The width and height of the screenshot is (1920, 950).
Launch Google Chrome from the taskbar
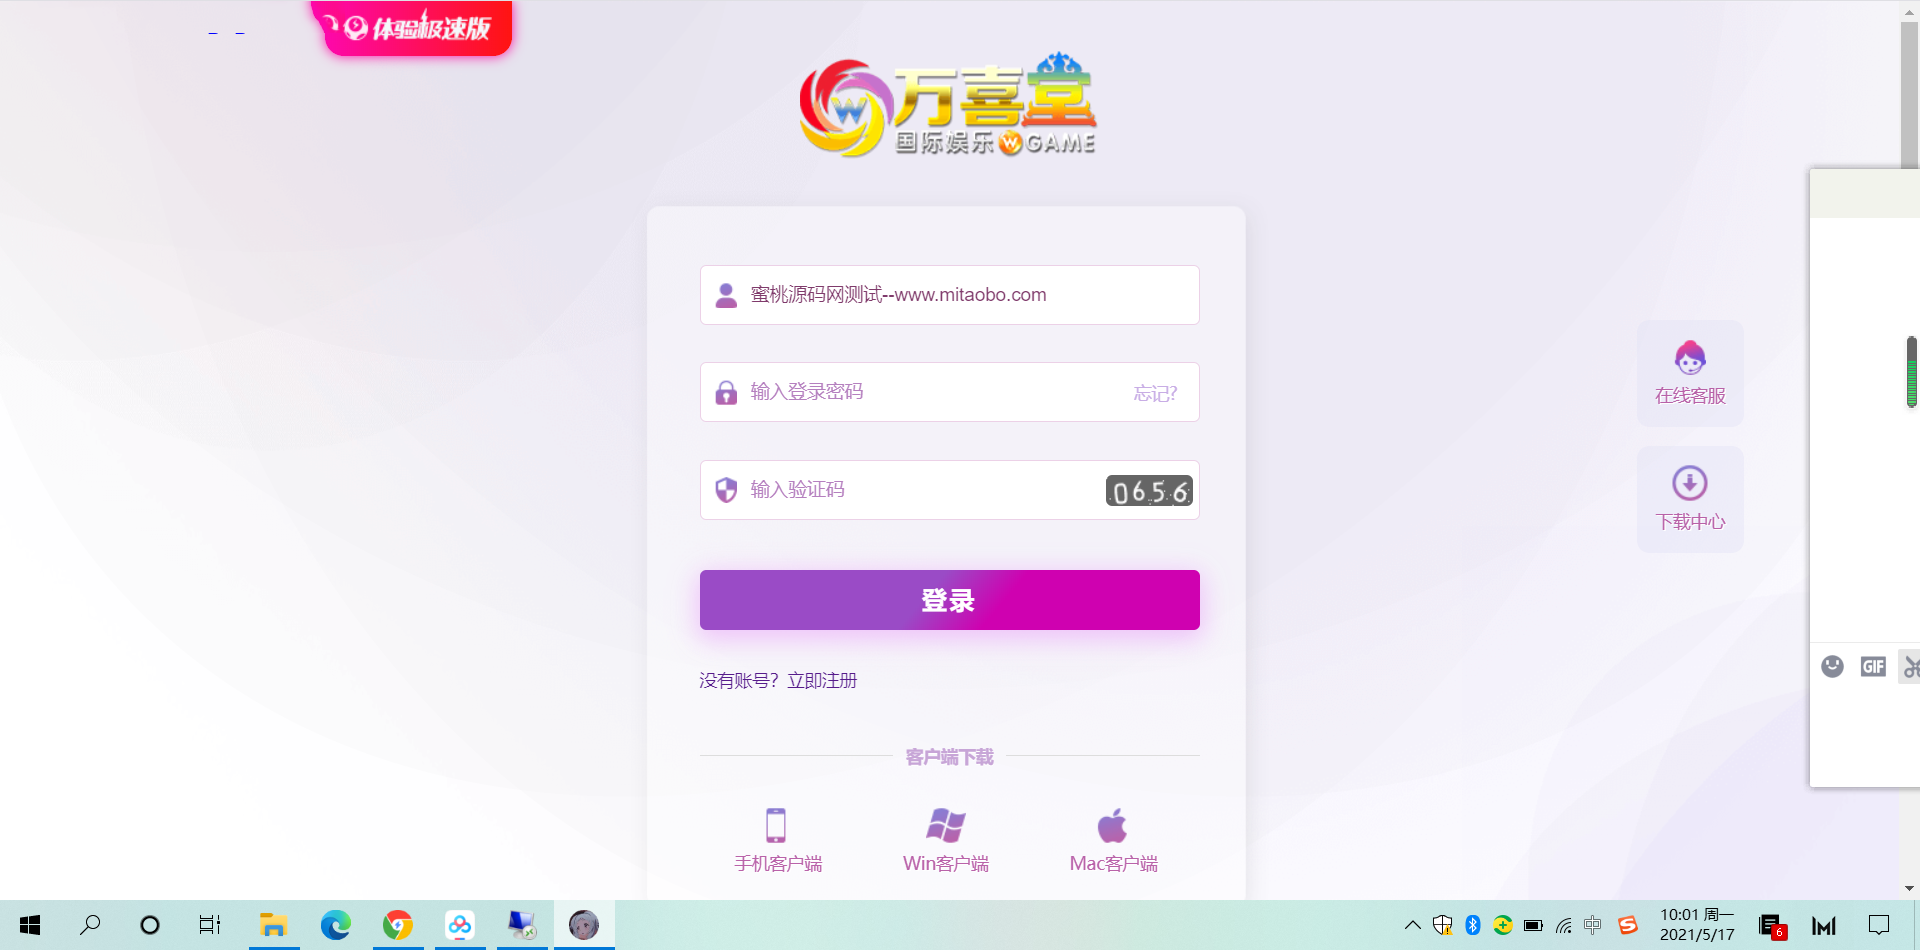pyautogui.click(x=398, y=925)
